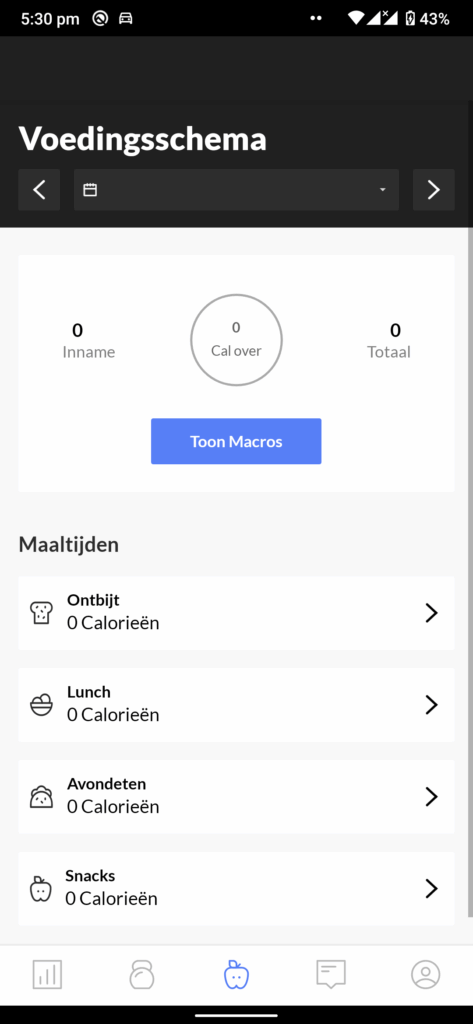Click the Toon Macros button
Viewport: 473px width, 1024px height.
(x=236, y=441)
